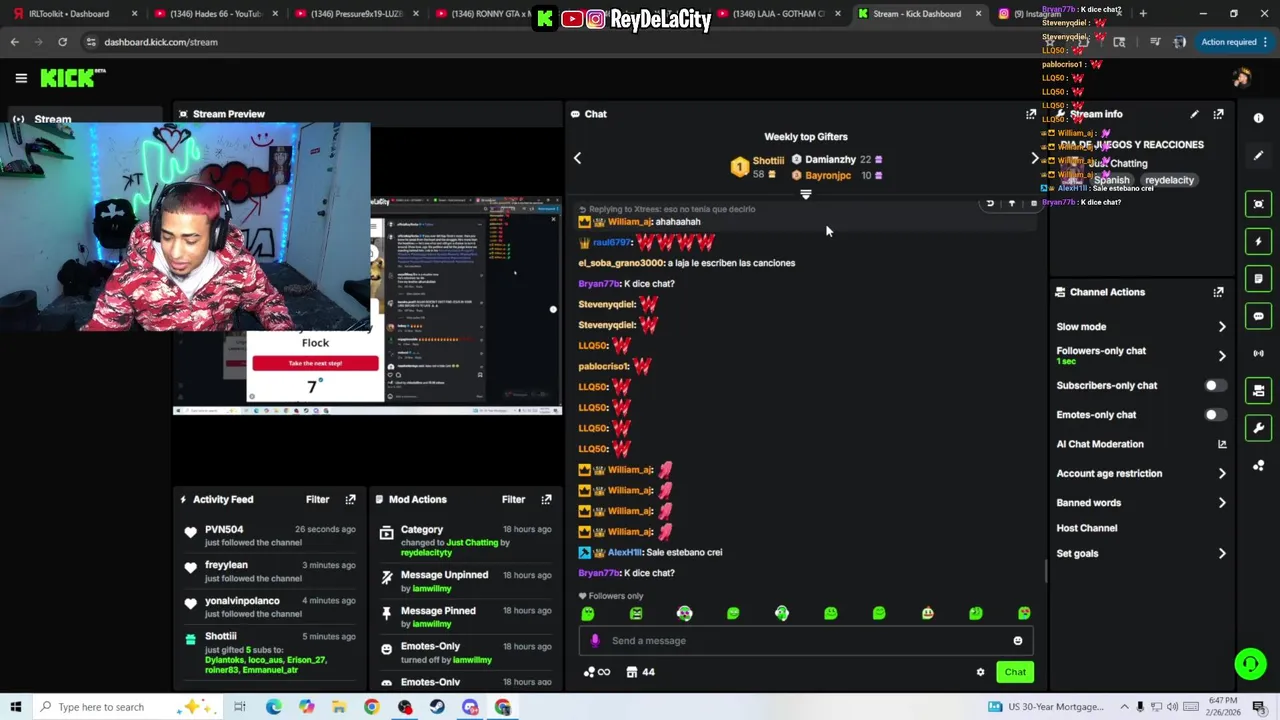Open the Activity Feed Filter
The height and width of the screenshot is (720, 1280).
pos(317,499)
